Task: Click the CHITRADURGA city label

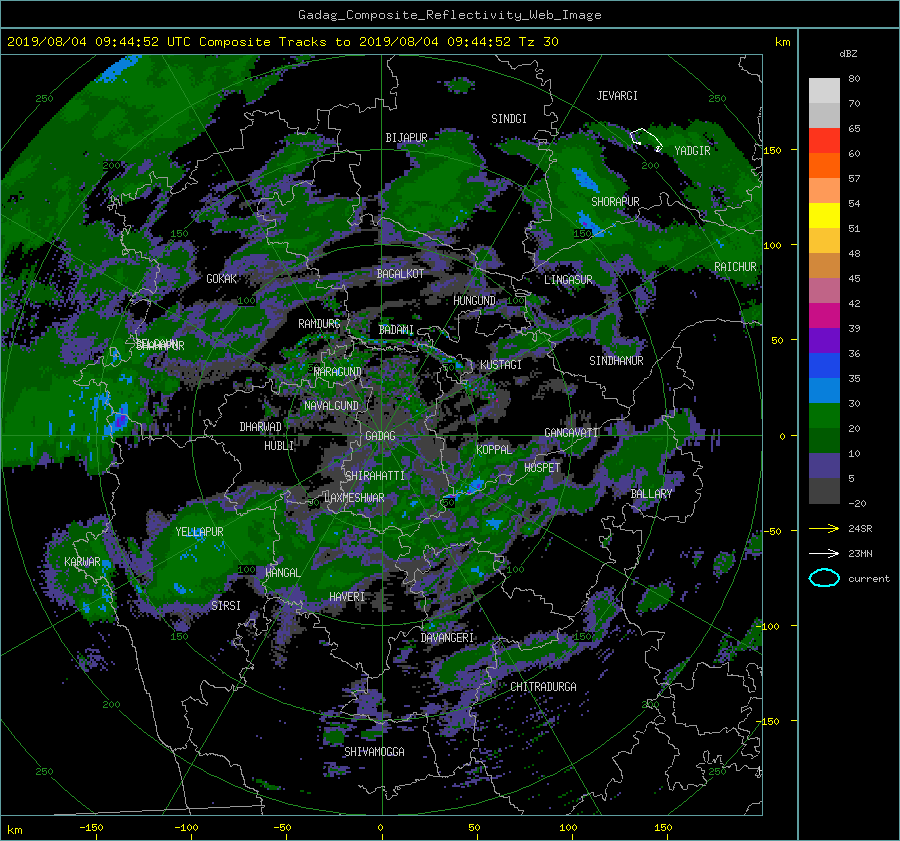Action: pyautogui.click(x=543, y=687)
